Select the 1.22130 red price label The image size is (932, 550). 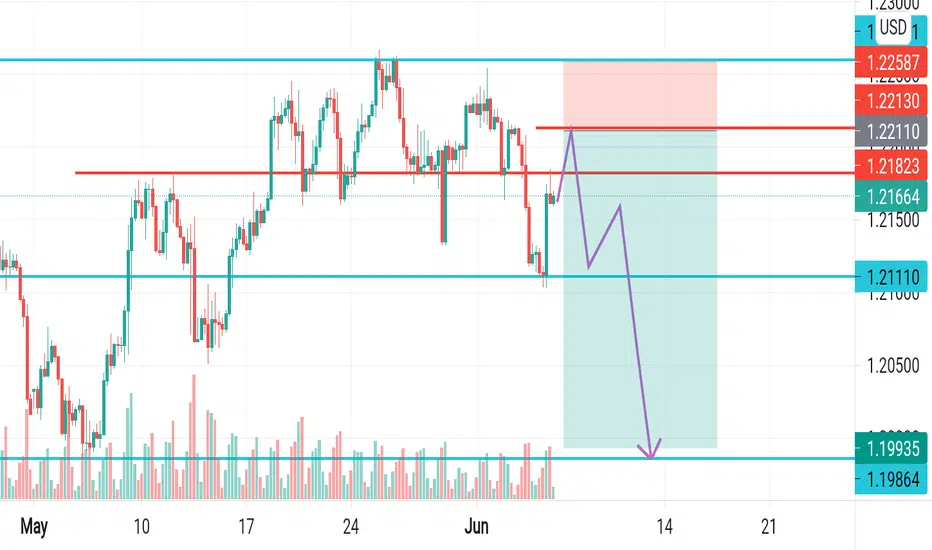point(891,100)
